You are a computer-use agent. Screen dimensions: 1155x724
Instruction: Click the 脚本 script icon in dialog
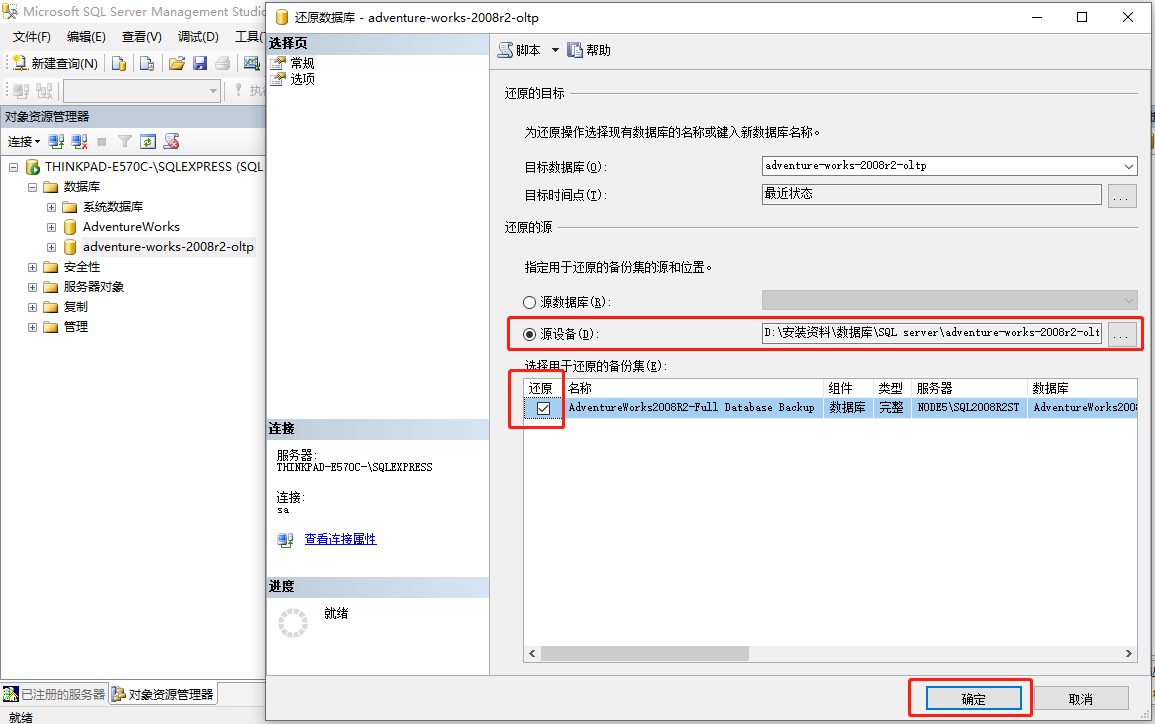coord(505,50)
